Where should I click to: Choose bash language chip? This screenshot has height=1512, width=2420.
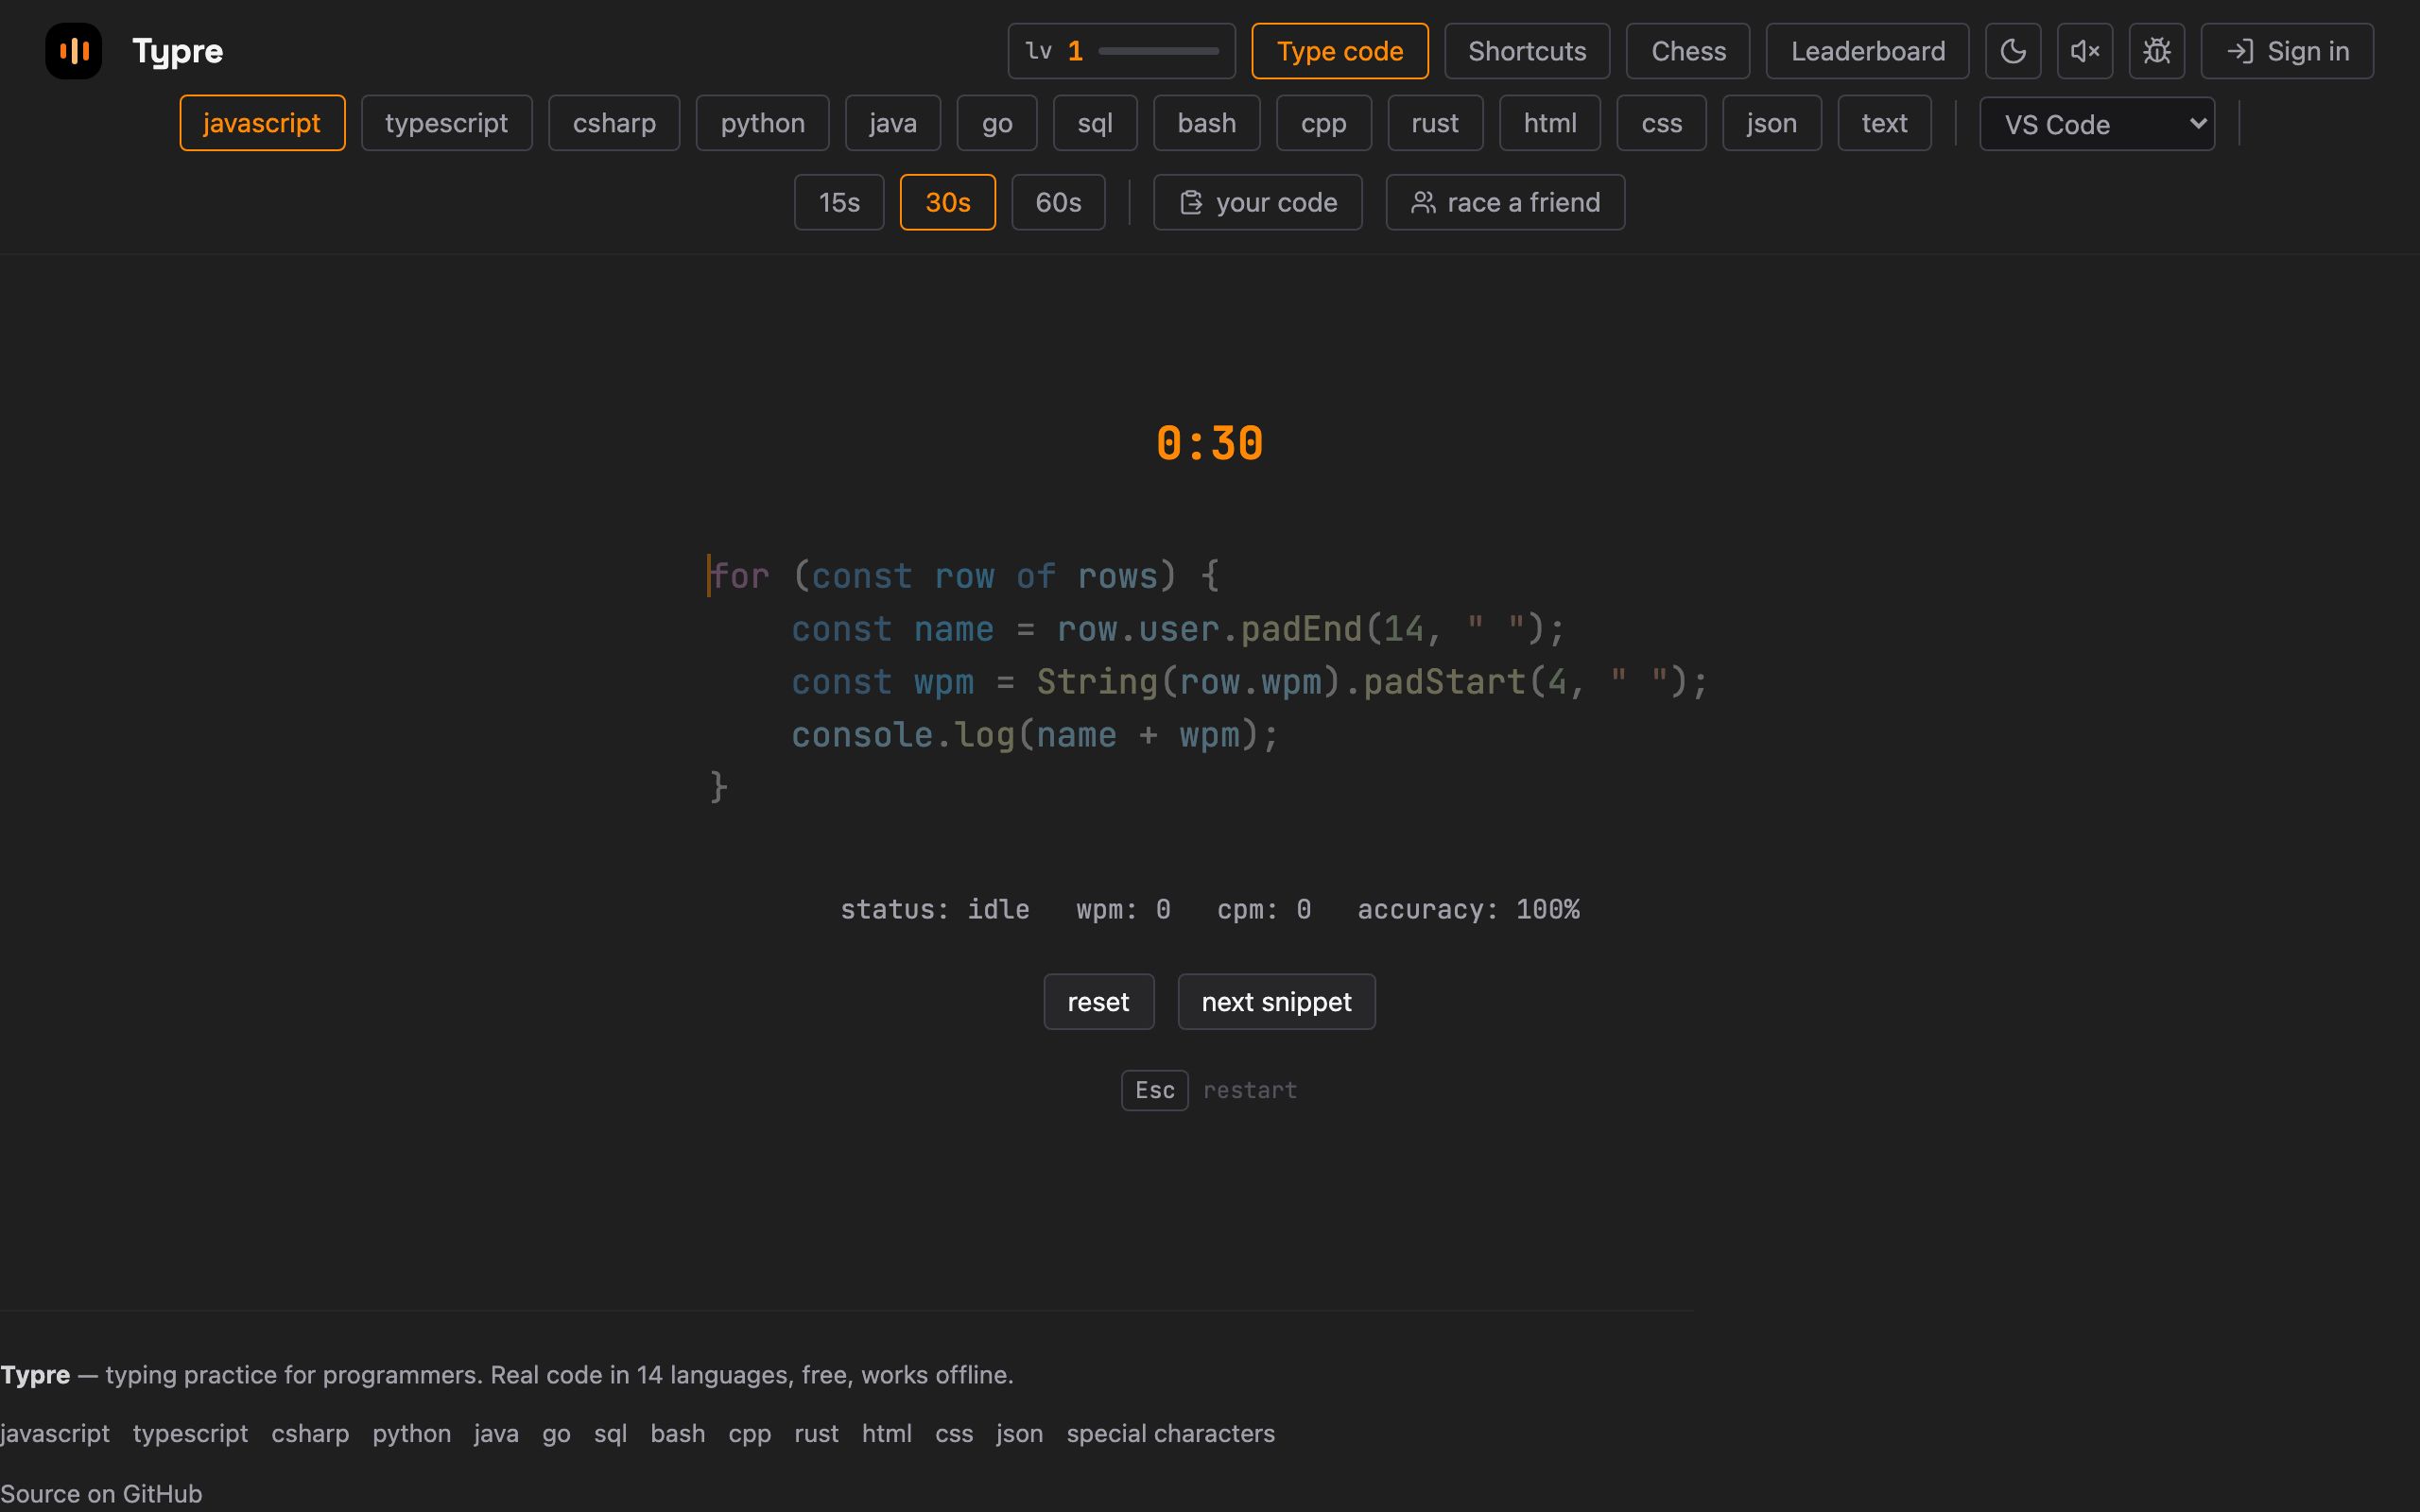coord(1207,123)
